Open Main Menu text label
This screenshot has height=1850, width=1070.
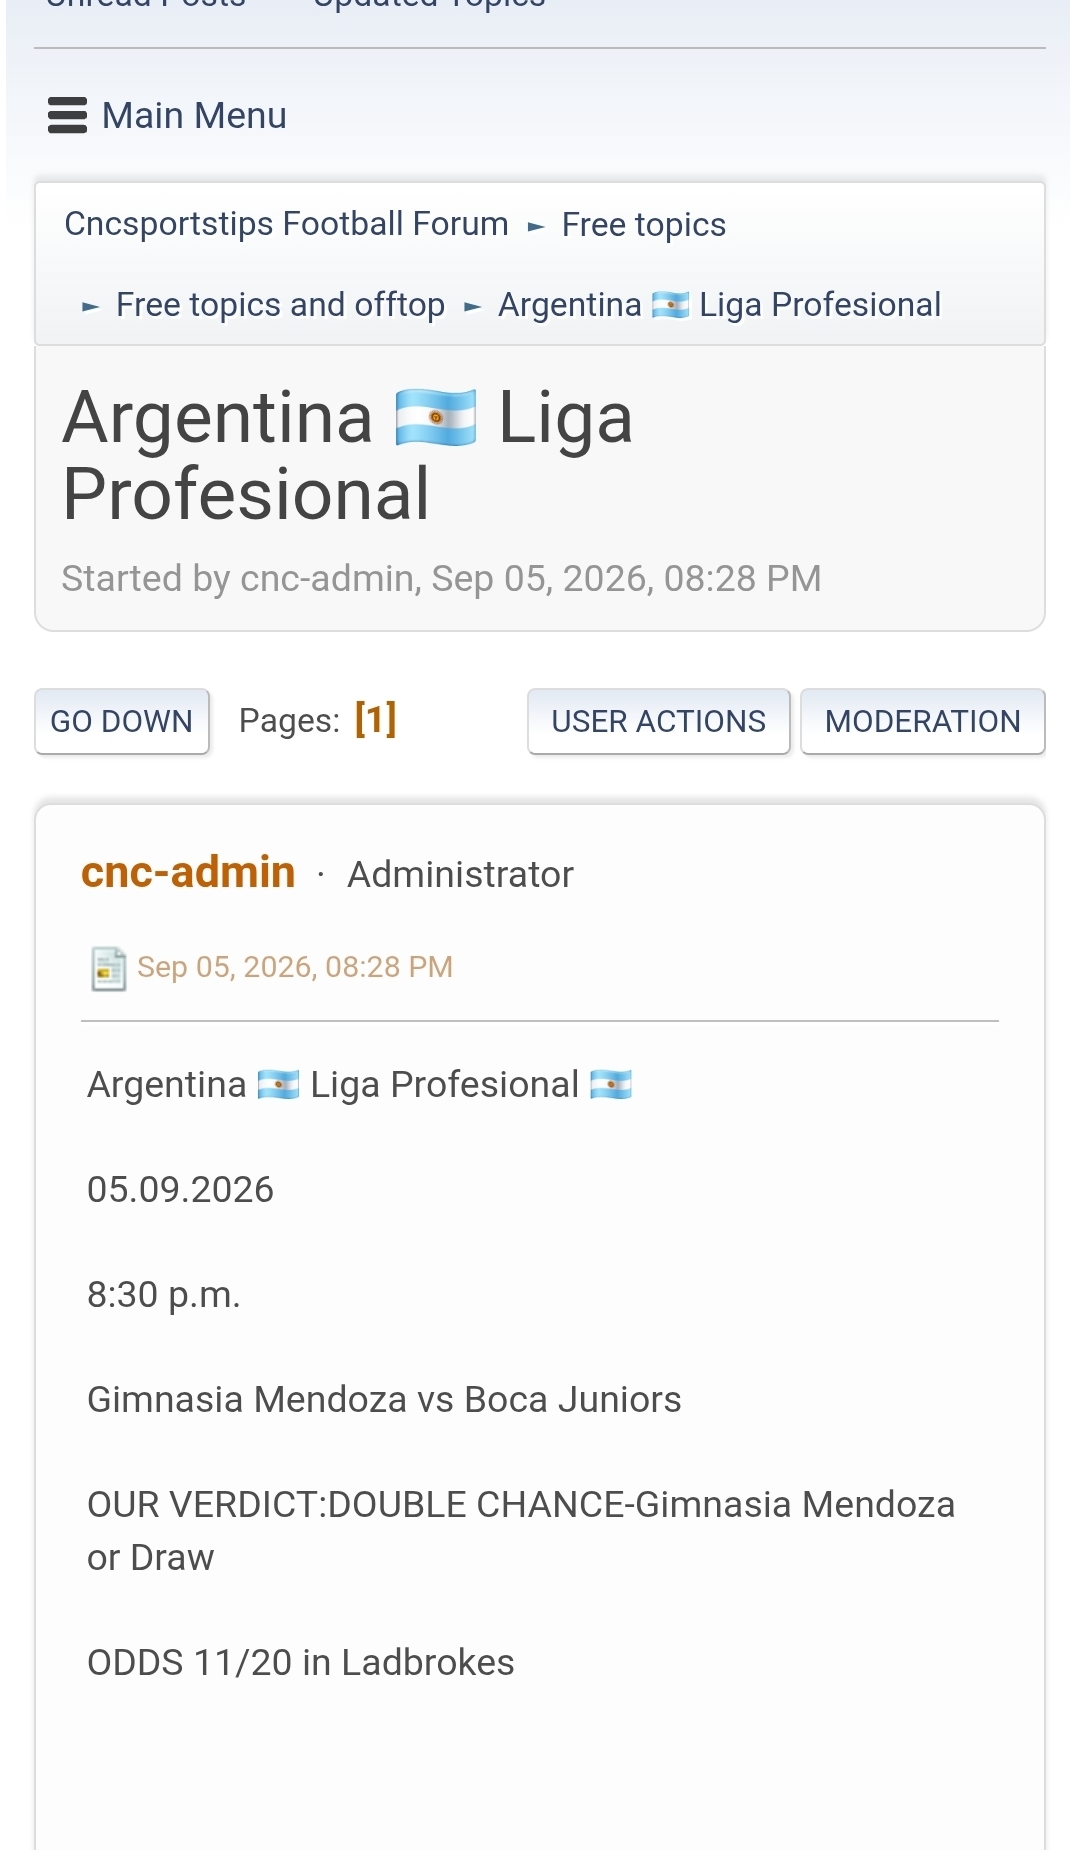point(194,116)
